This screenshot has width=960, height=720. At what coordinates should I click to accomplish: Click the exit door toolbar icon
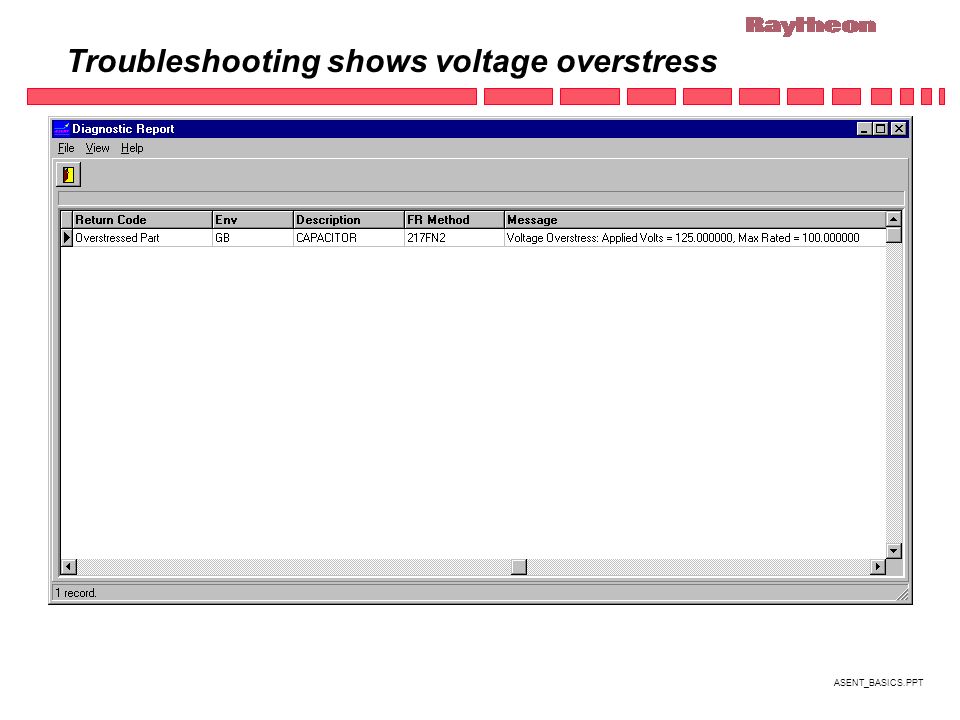tap(68, 175)
